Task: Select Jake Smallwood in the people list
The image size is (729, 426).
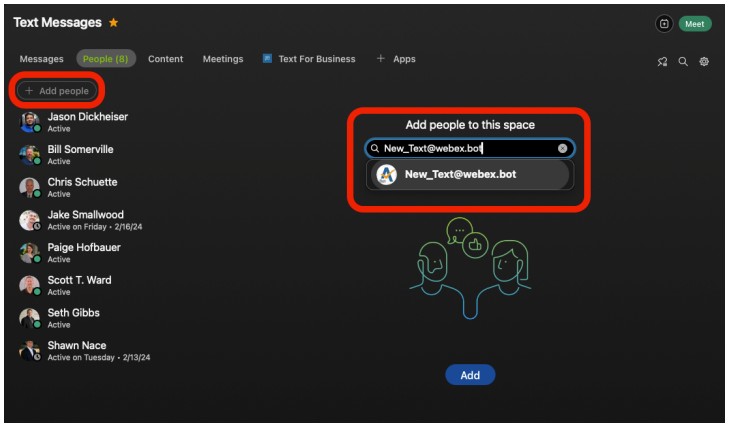Action: (84, 220)
